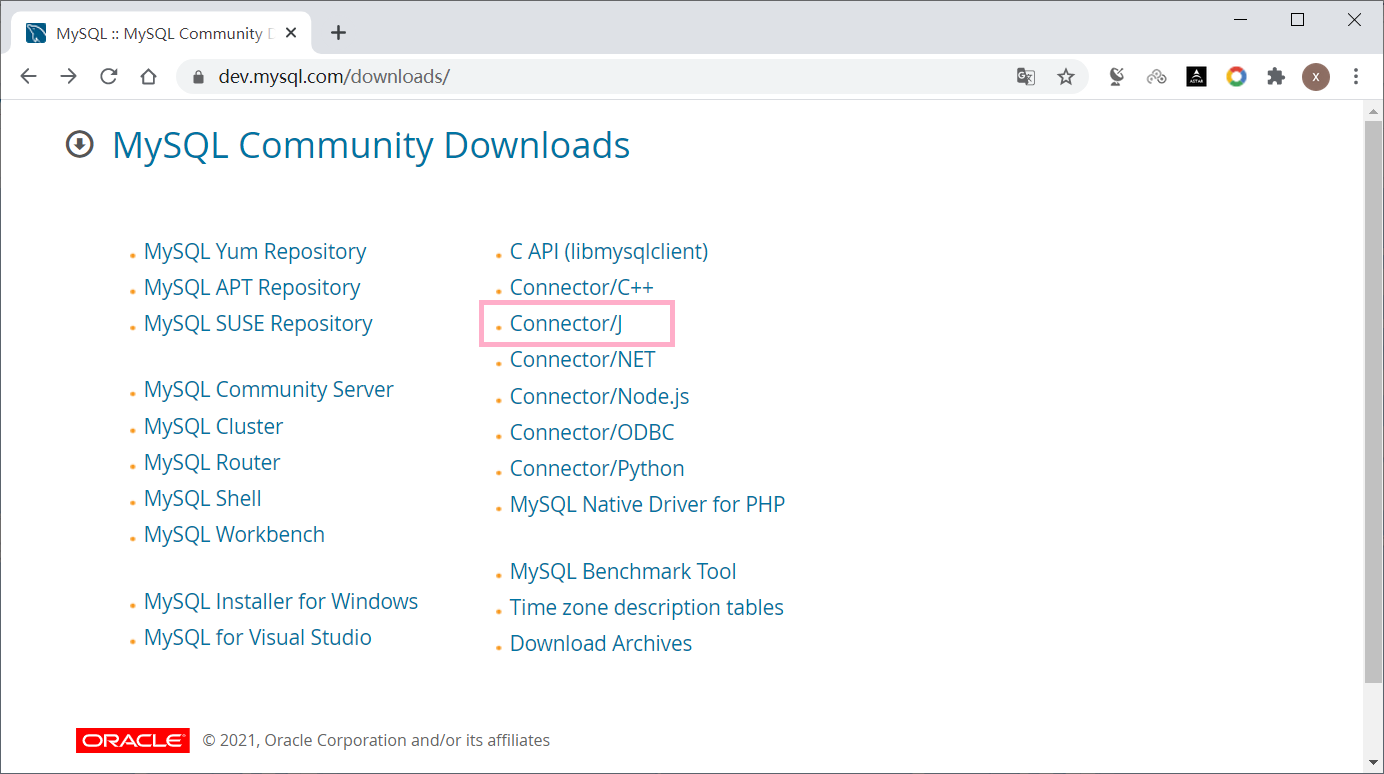Open MySQL Yum Repository link

pos(255,251)
